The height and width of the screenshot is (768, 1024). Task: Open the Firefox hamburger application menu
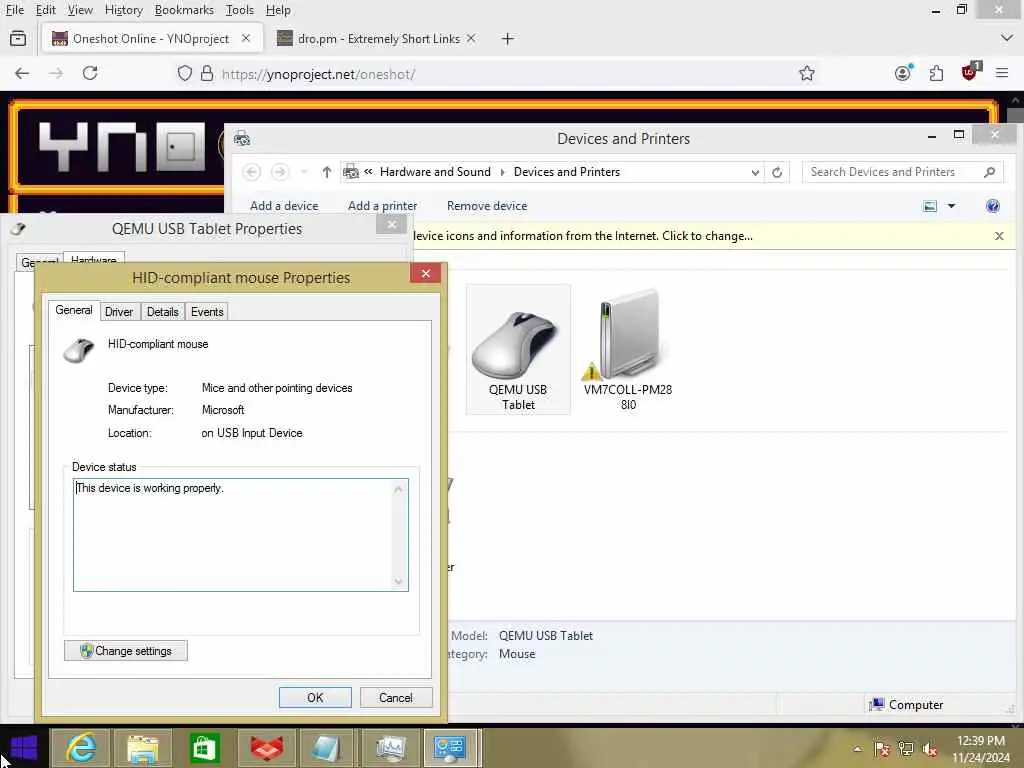coord(1002,73)
